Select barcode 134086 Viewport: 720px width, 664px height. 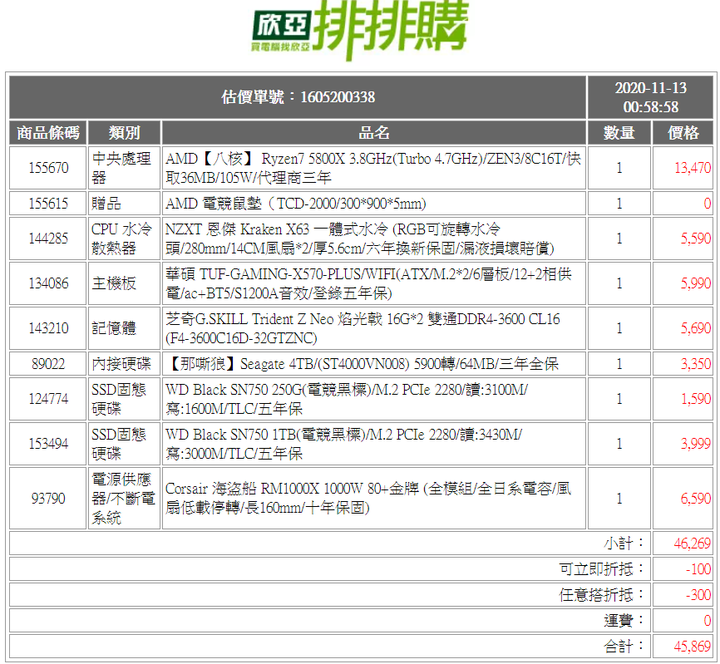[48, 283]
